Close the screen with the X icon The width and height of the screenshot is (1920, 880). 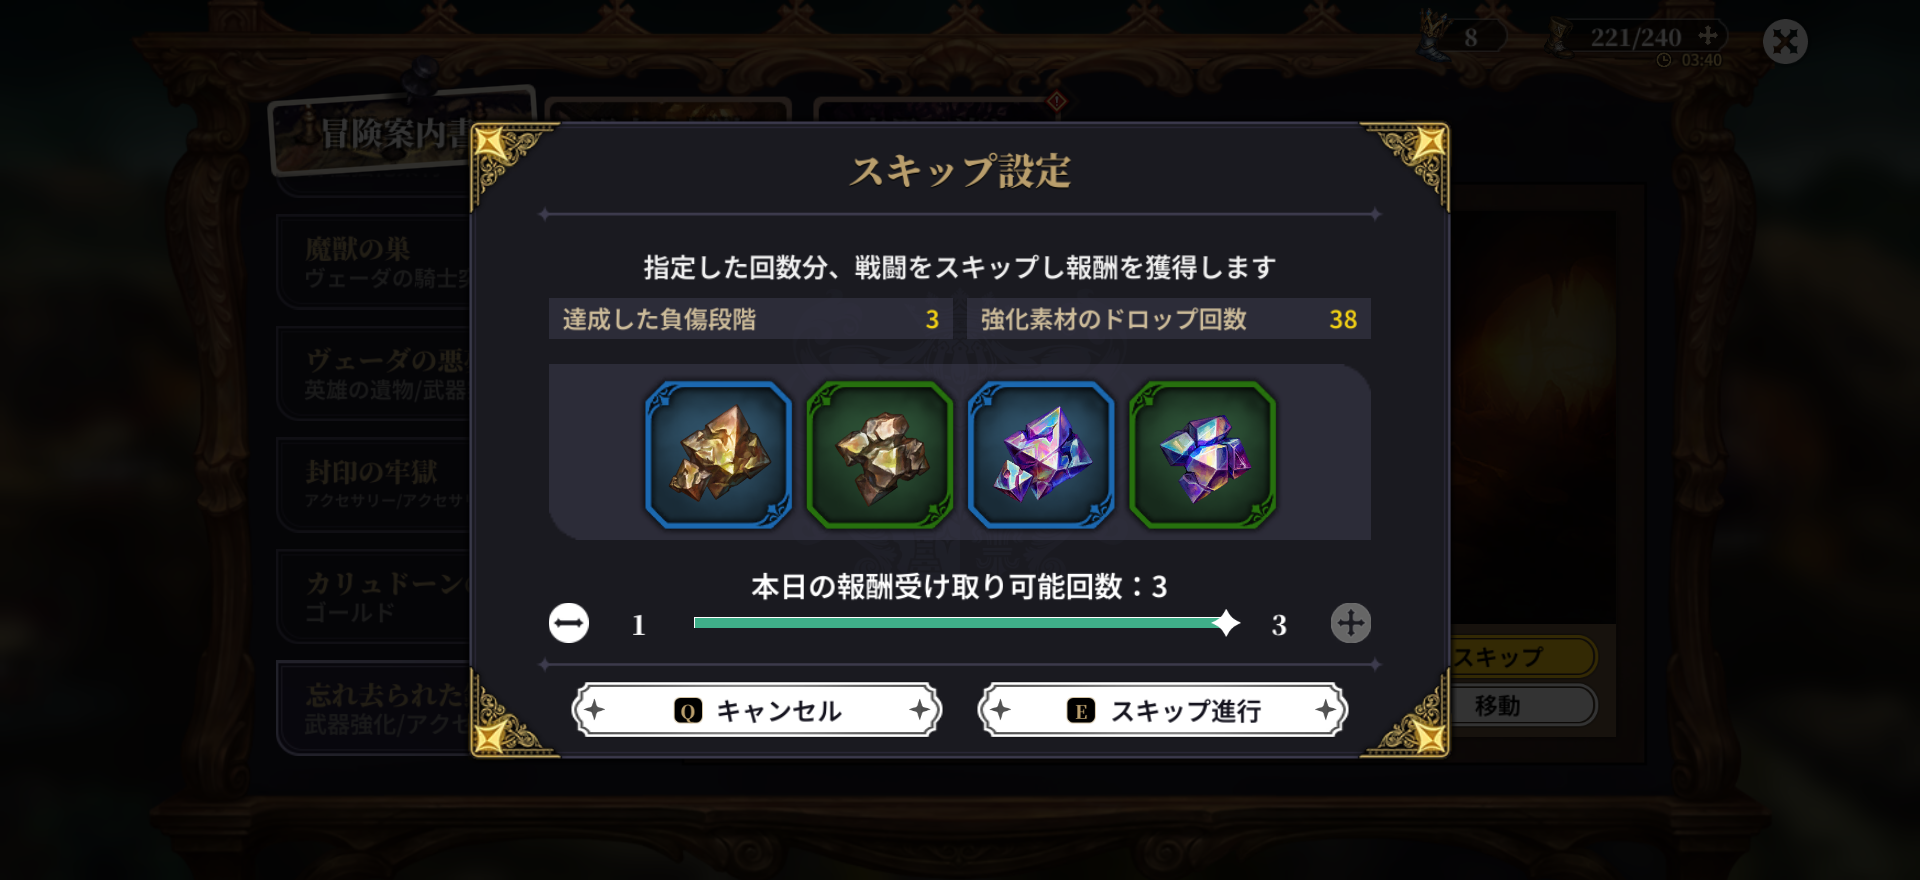[x=1785, y=42]
